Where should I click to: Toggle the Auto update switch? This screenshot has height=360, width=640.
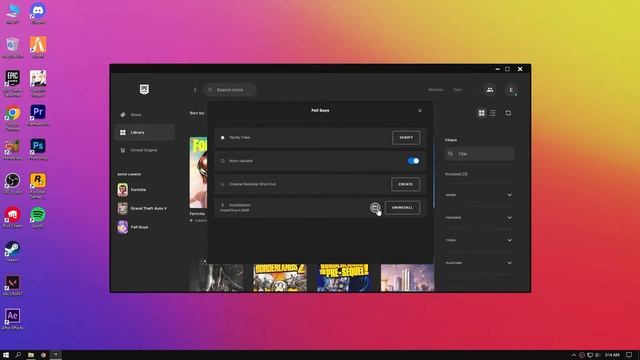pyautogui.click(x=413, y=161)
